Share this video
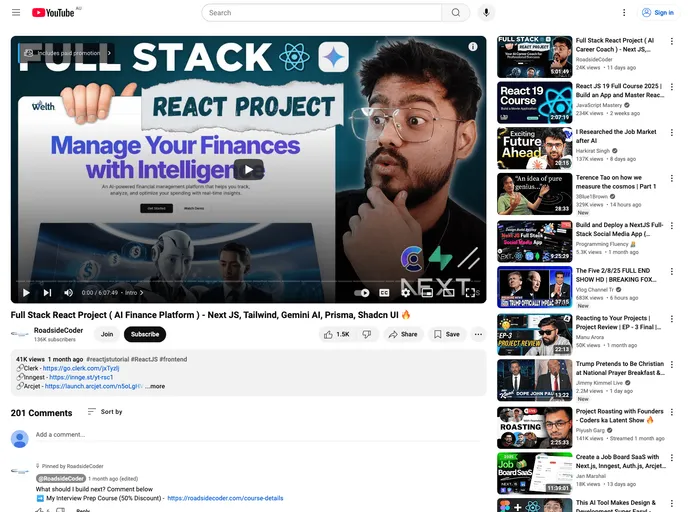 pos(403,334)
